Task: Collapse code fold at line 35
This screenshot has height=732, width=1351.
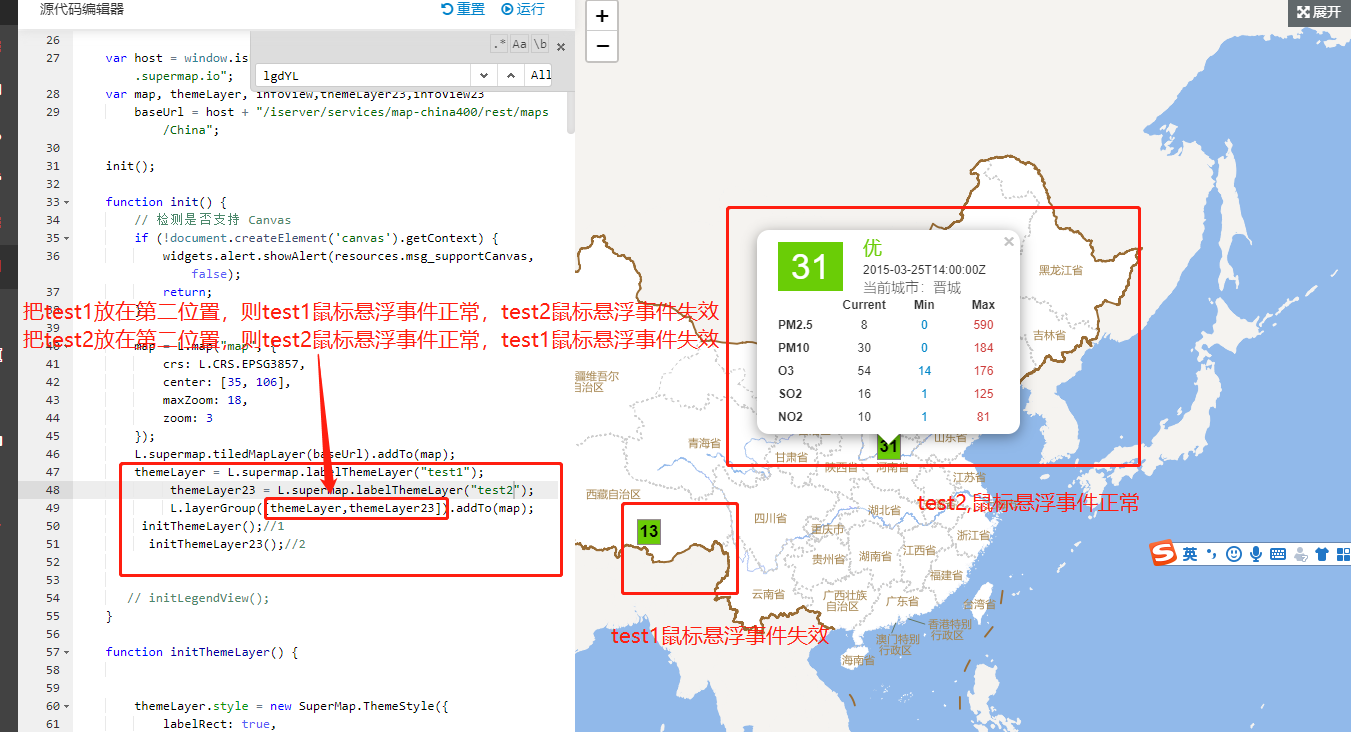Action: [x=67, y=238]
